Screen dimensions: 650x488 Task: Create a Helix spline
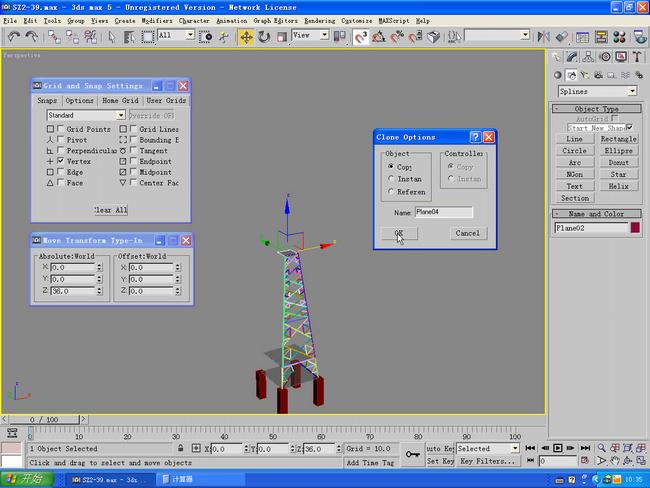(618, 186)
